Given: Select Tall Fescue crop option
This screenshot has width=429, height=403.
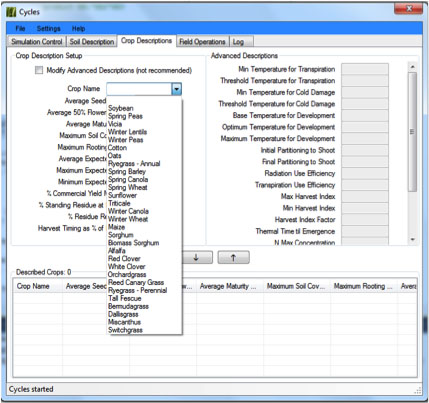Looking at the screenshot, I should pyautogui.click(x=125, y=298).
